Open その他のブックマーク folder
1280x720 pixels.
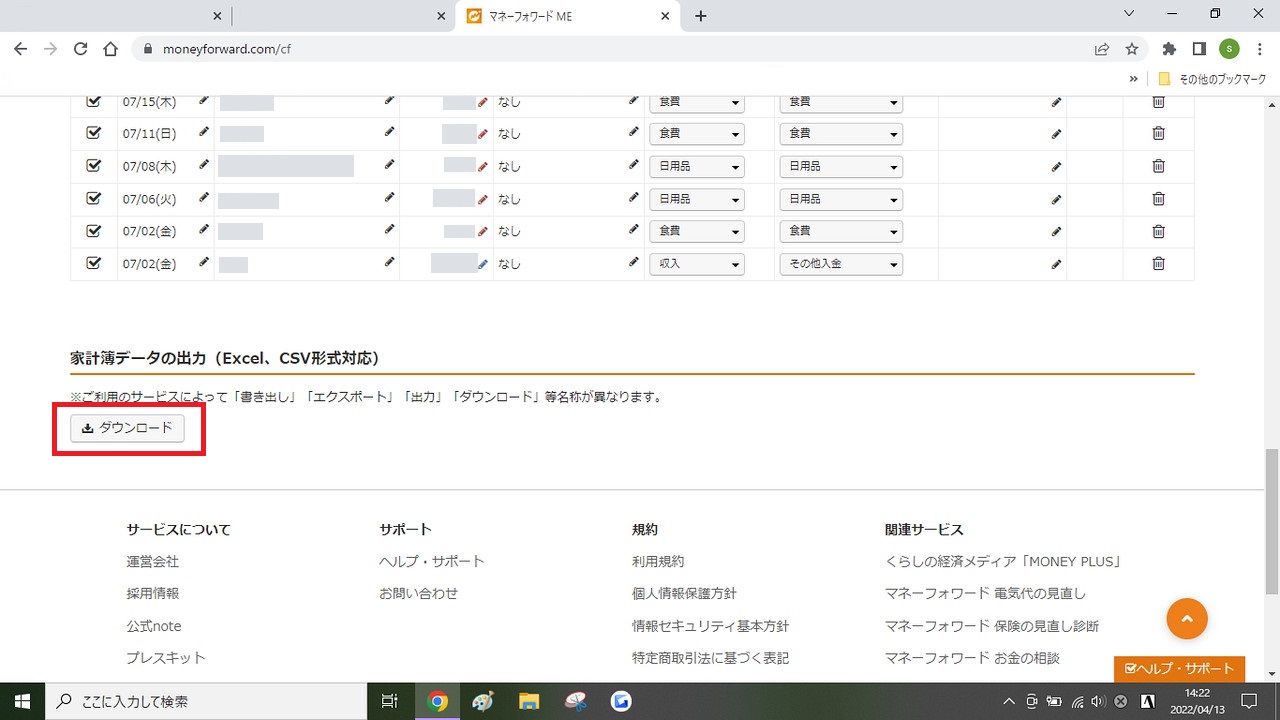point(1213,78)
